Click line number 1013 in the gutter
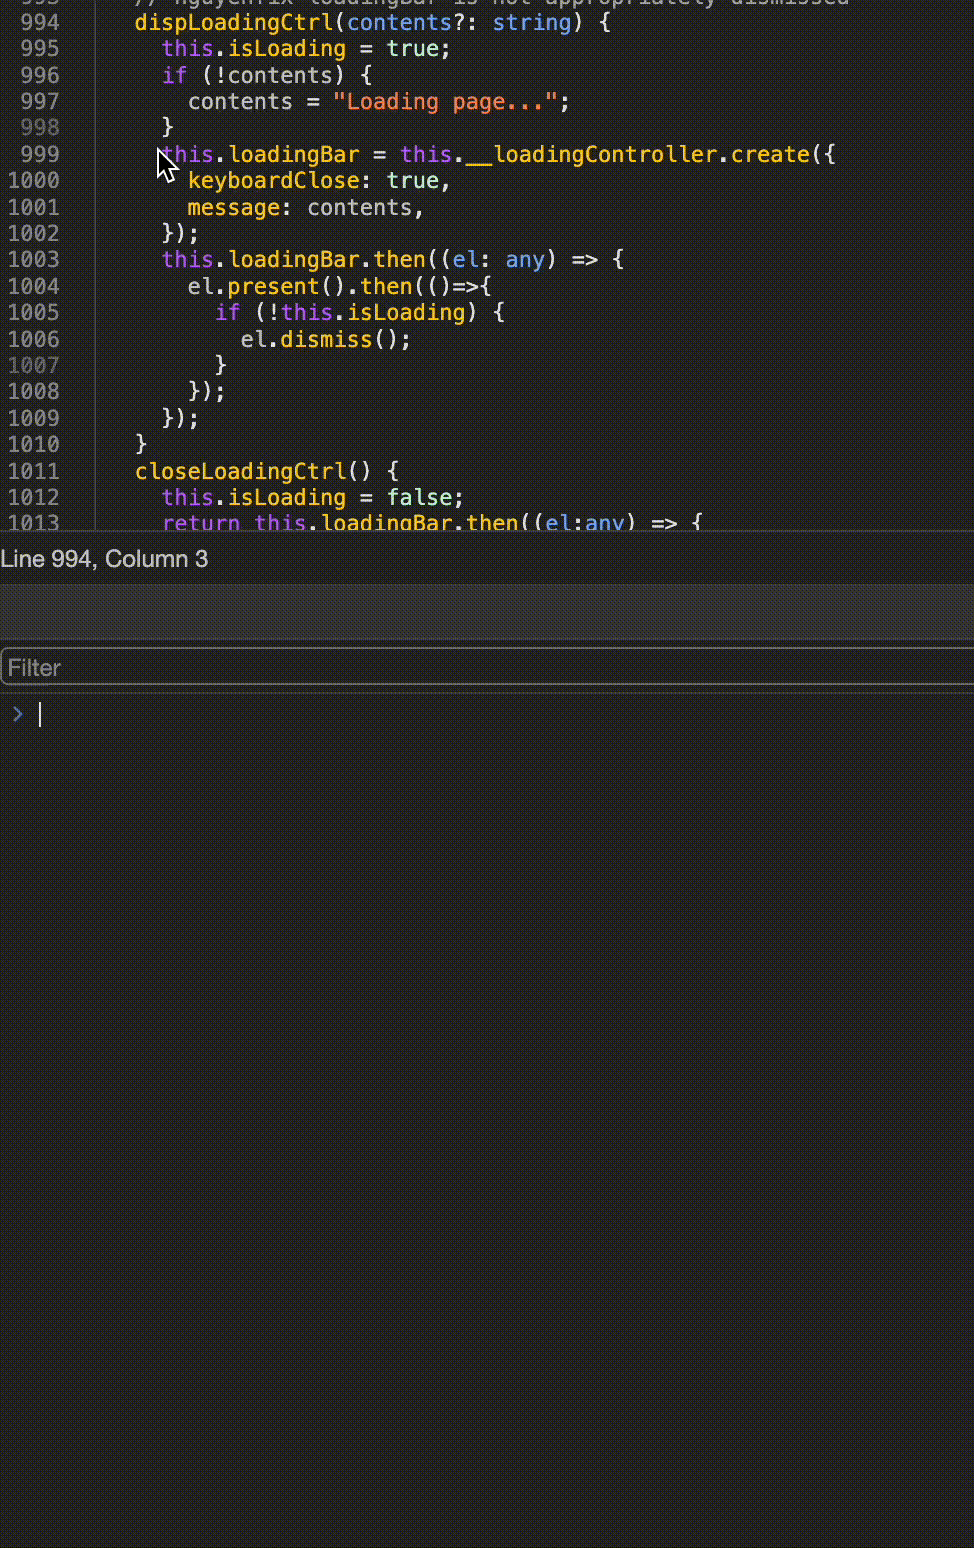This screenshot has height=1548, width=974. tap(38, 520)
